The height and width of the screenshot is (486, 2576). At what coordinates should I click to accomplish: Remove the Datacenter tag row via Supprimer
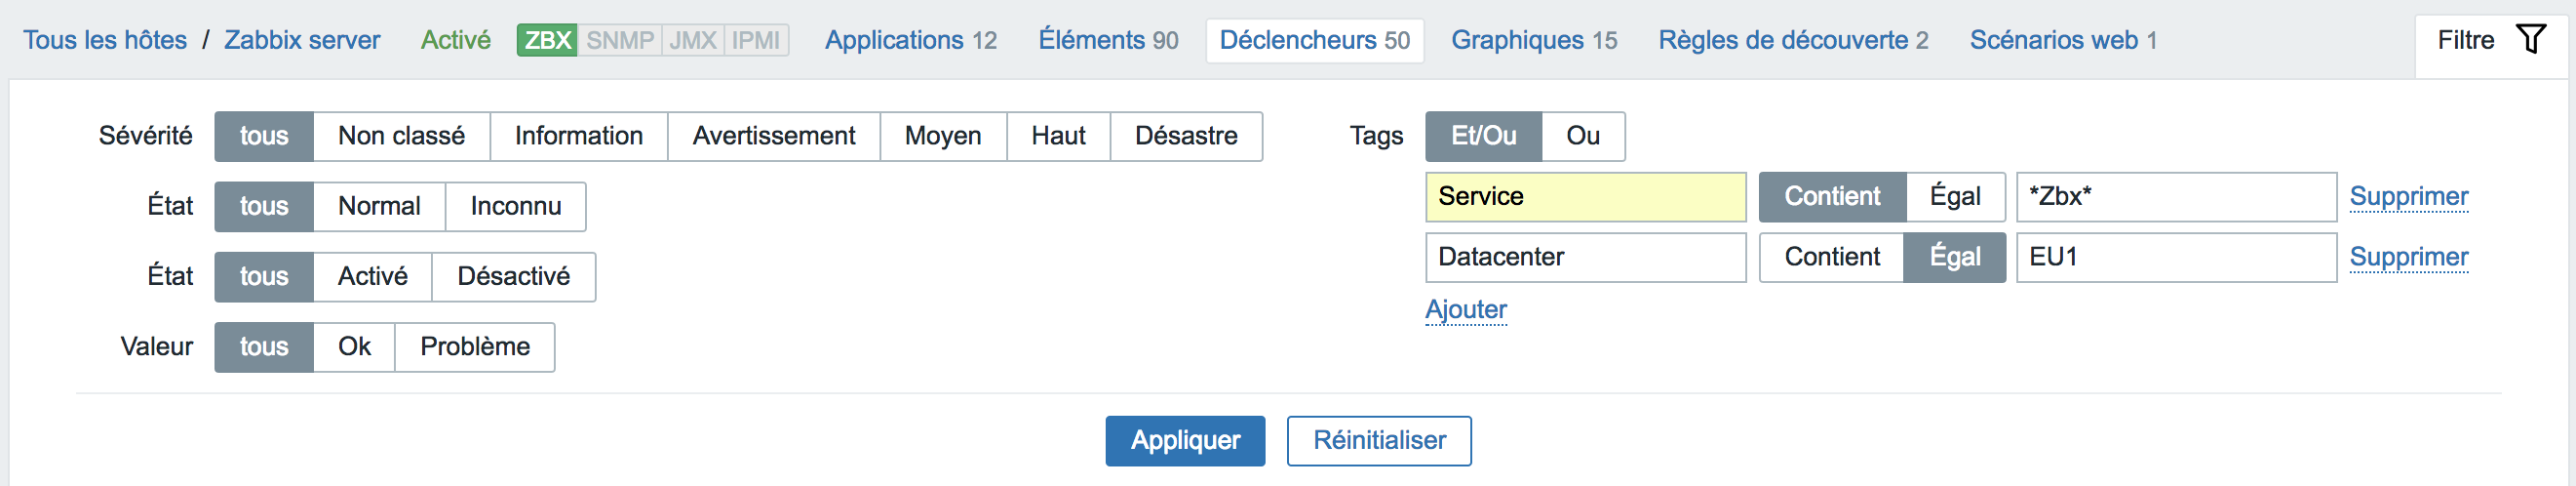[x=2408, y=257]
